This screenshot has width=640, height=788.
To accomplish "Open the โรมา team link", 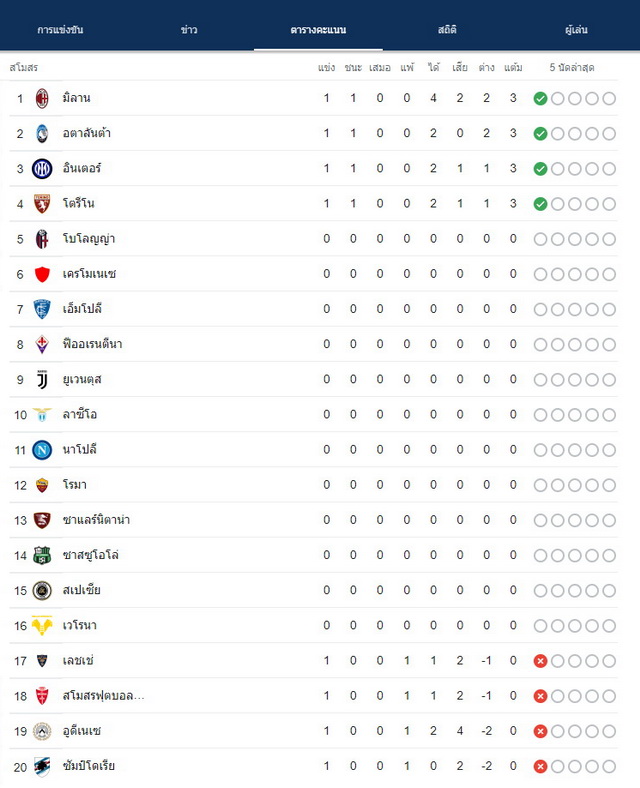I will [x=74, y=484].
